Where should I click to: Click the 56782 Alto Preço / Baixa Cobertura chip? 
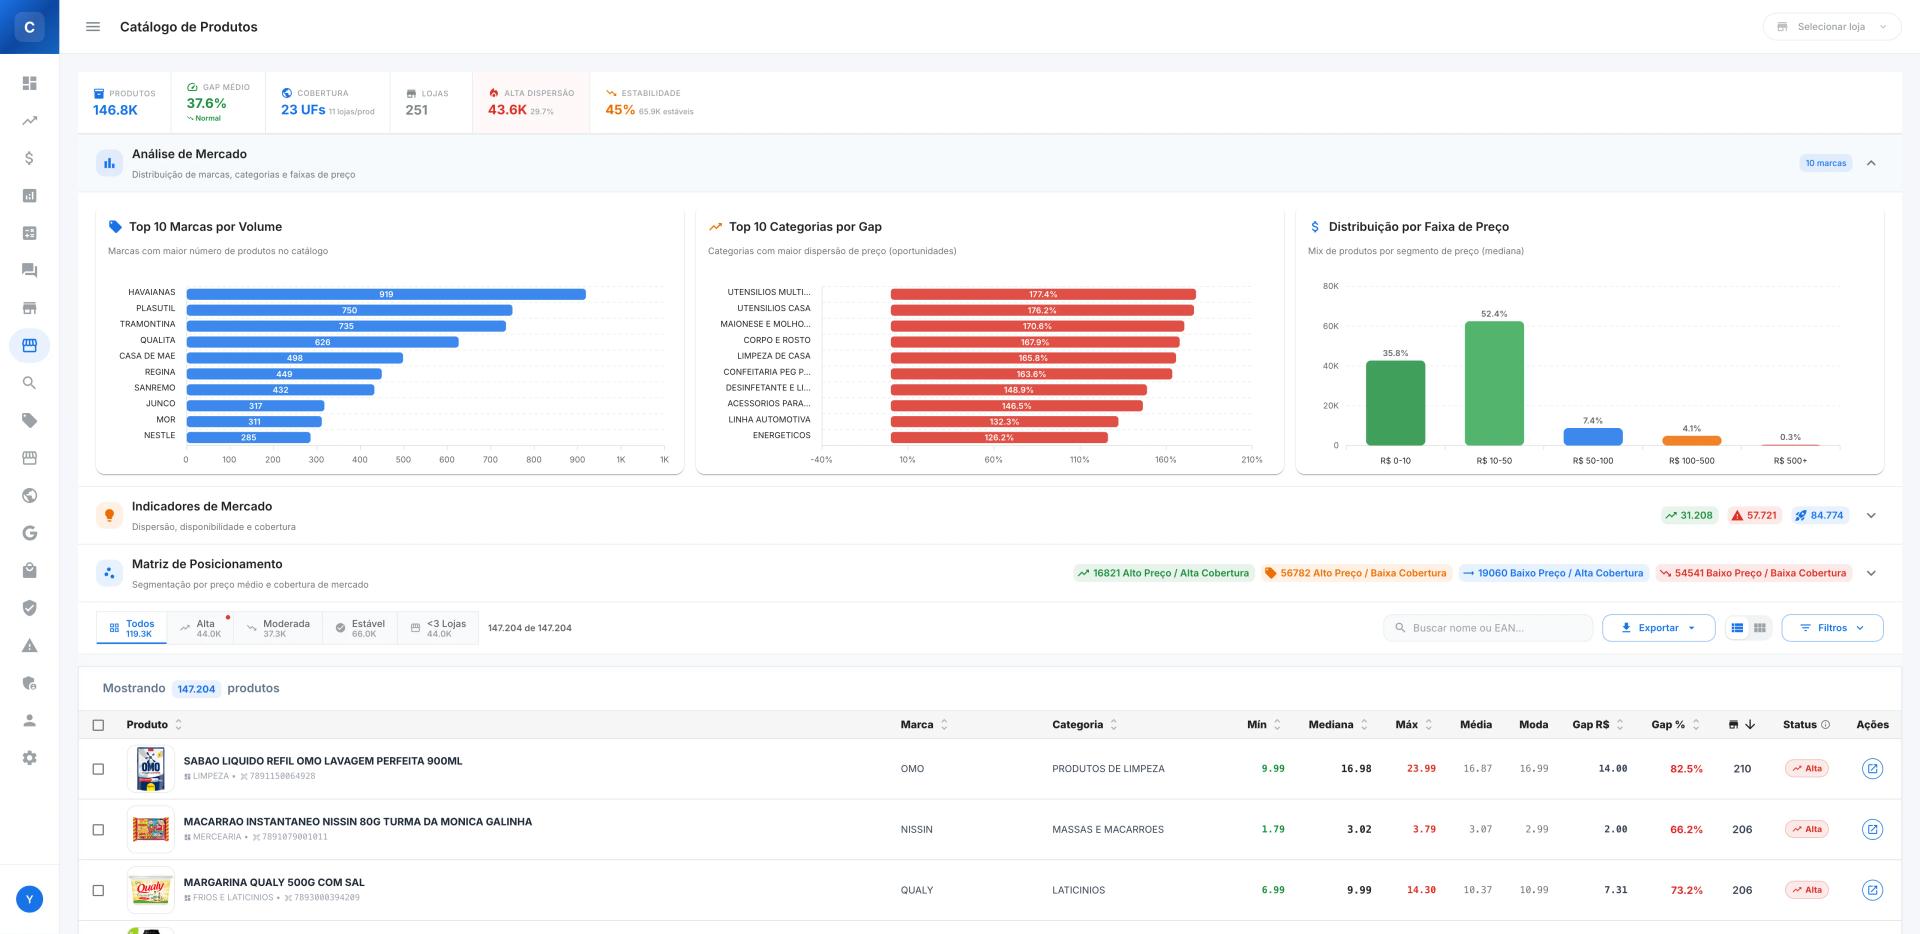(x=1355, y=574)
